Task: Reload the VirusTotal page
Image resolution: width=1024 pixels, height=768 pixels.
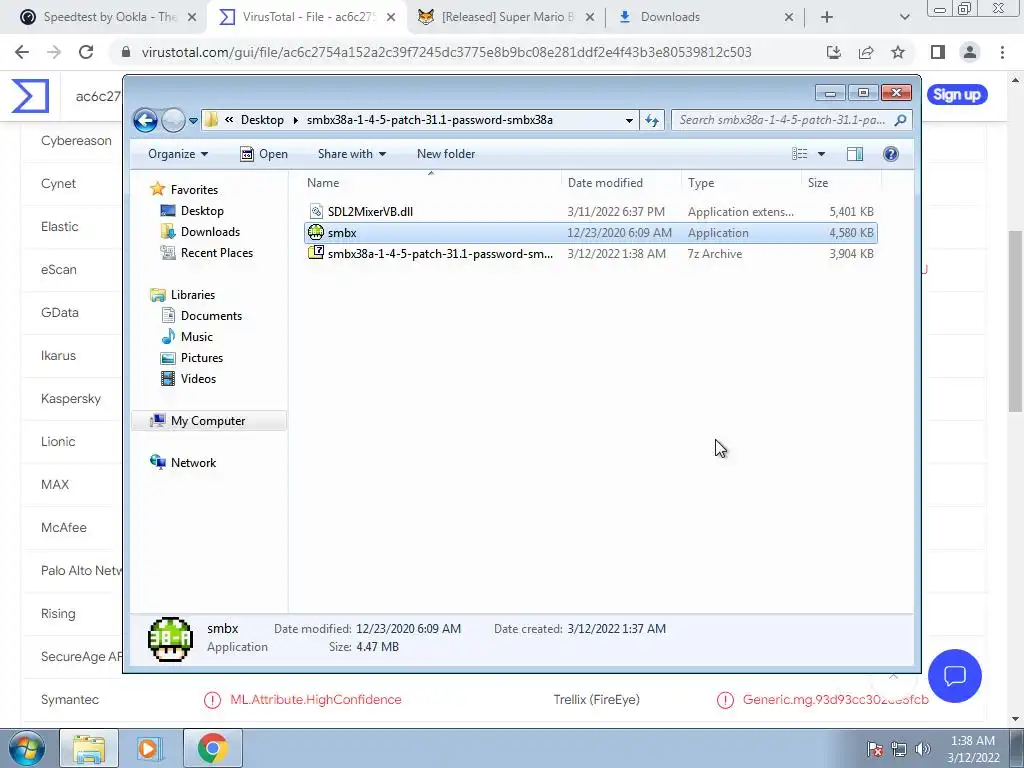Action: 86,52
